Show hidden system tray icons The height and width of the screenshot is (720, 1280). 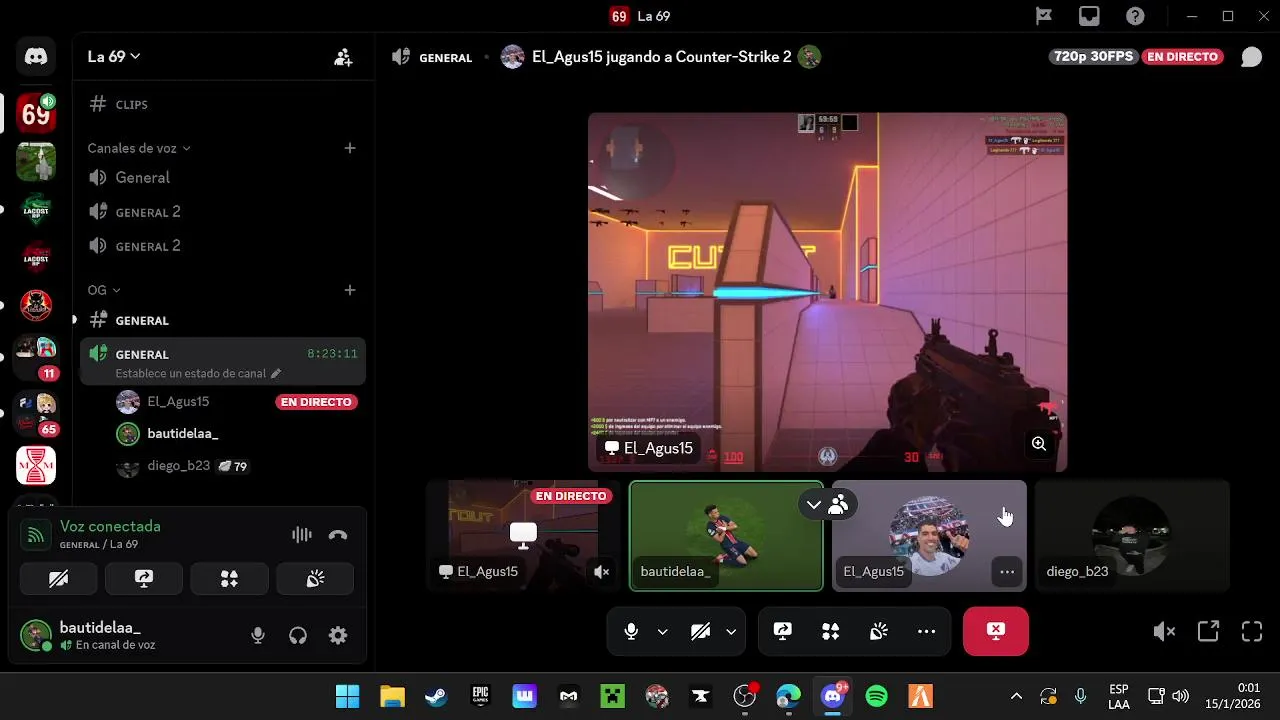click(1016, 696)
